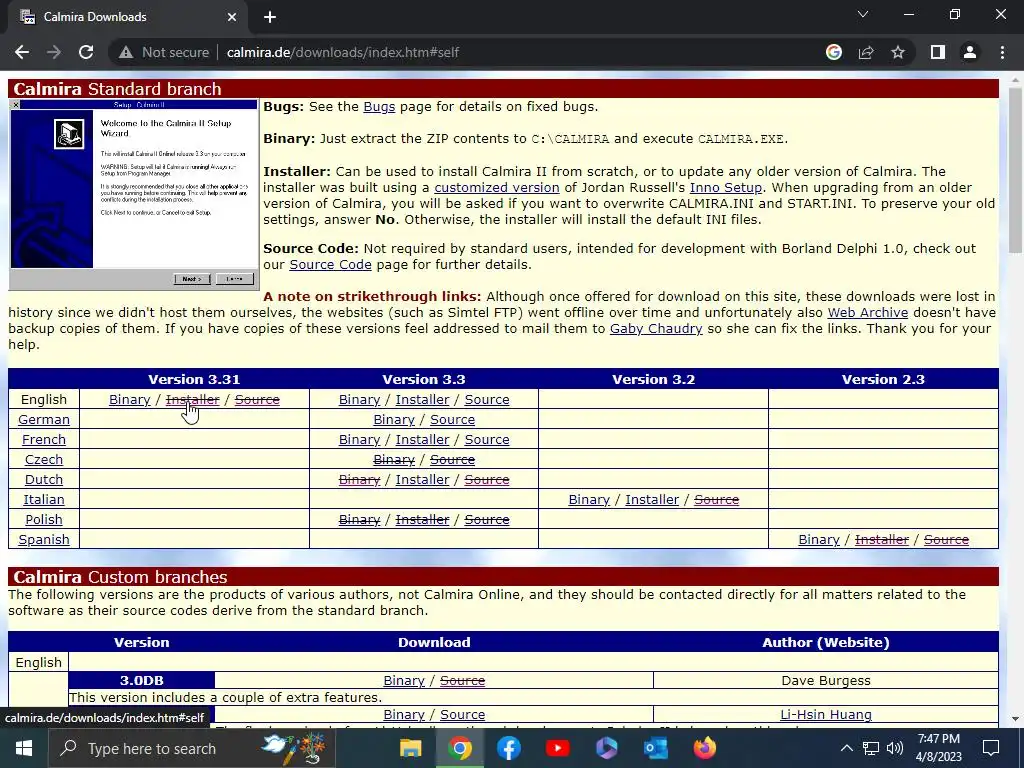This screenshot has width=1024, height=768.
Task: Open the Windows Start menu
Action: 24,748
